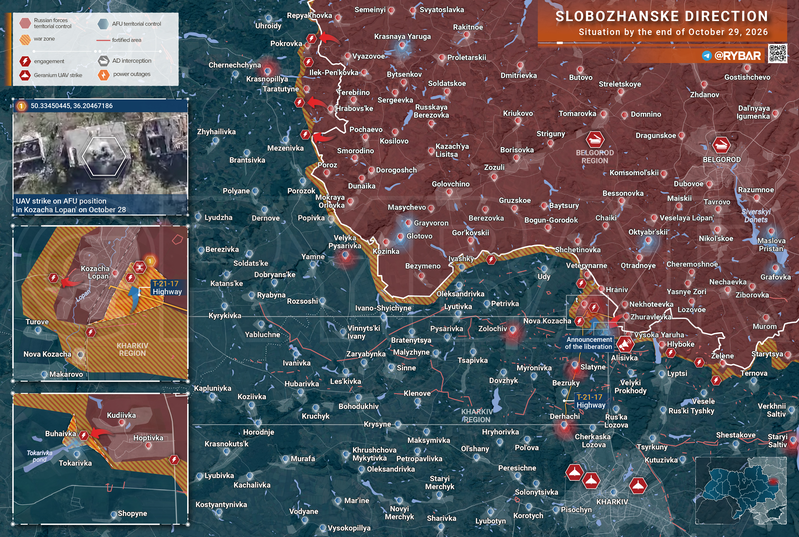This screenshot has height=537, width=799.
Task: Click the Geranium strike hexagon east of KHARKIV label
Action: (x=638, y=485)
